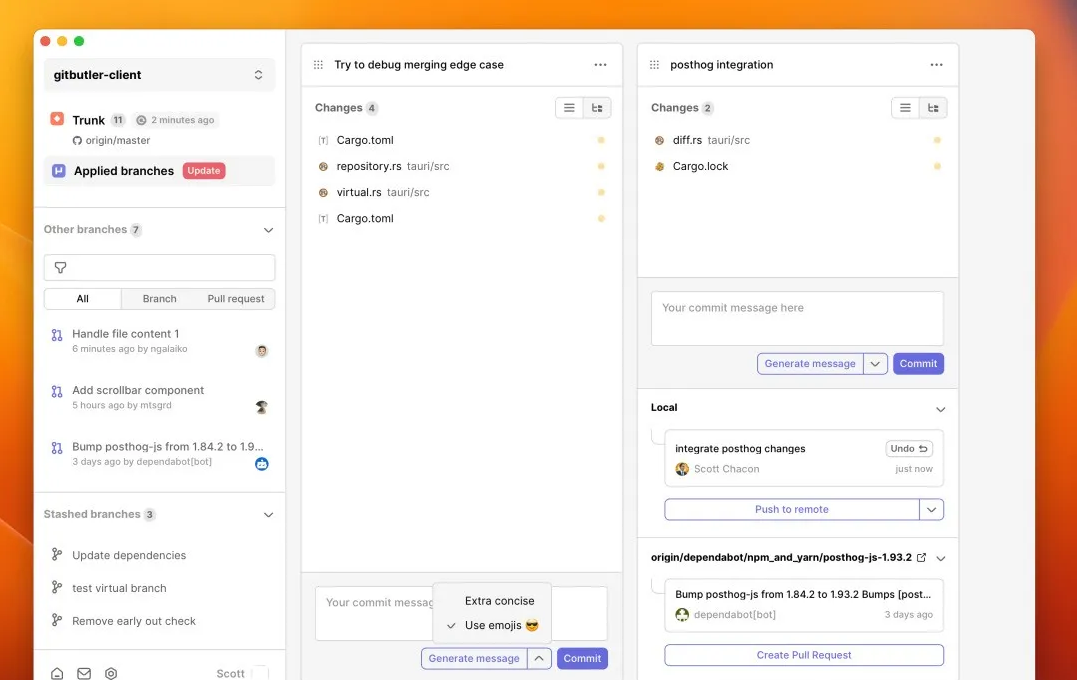Open the Trunk branch entry
Image resolution: width=1077 pixels, height=680 pixels.
159,128
